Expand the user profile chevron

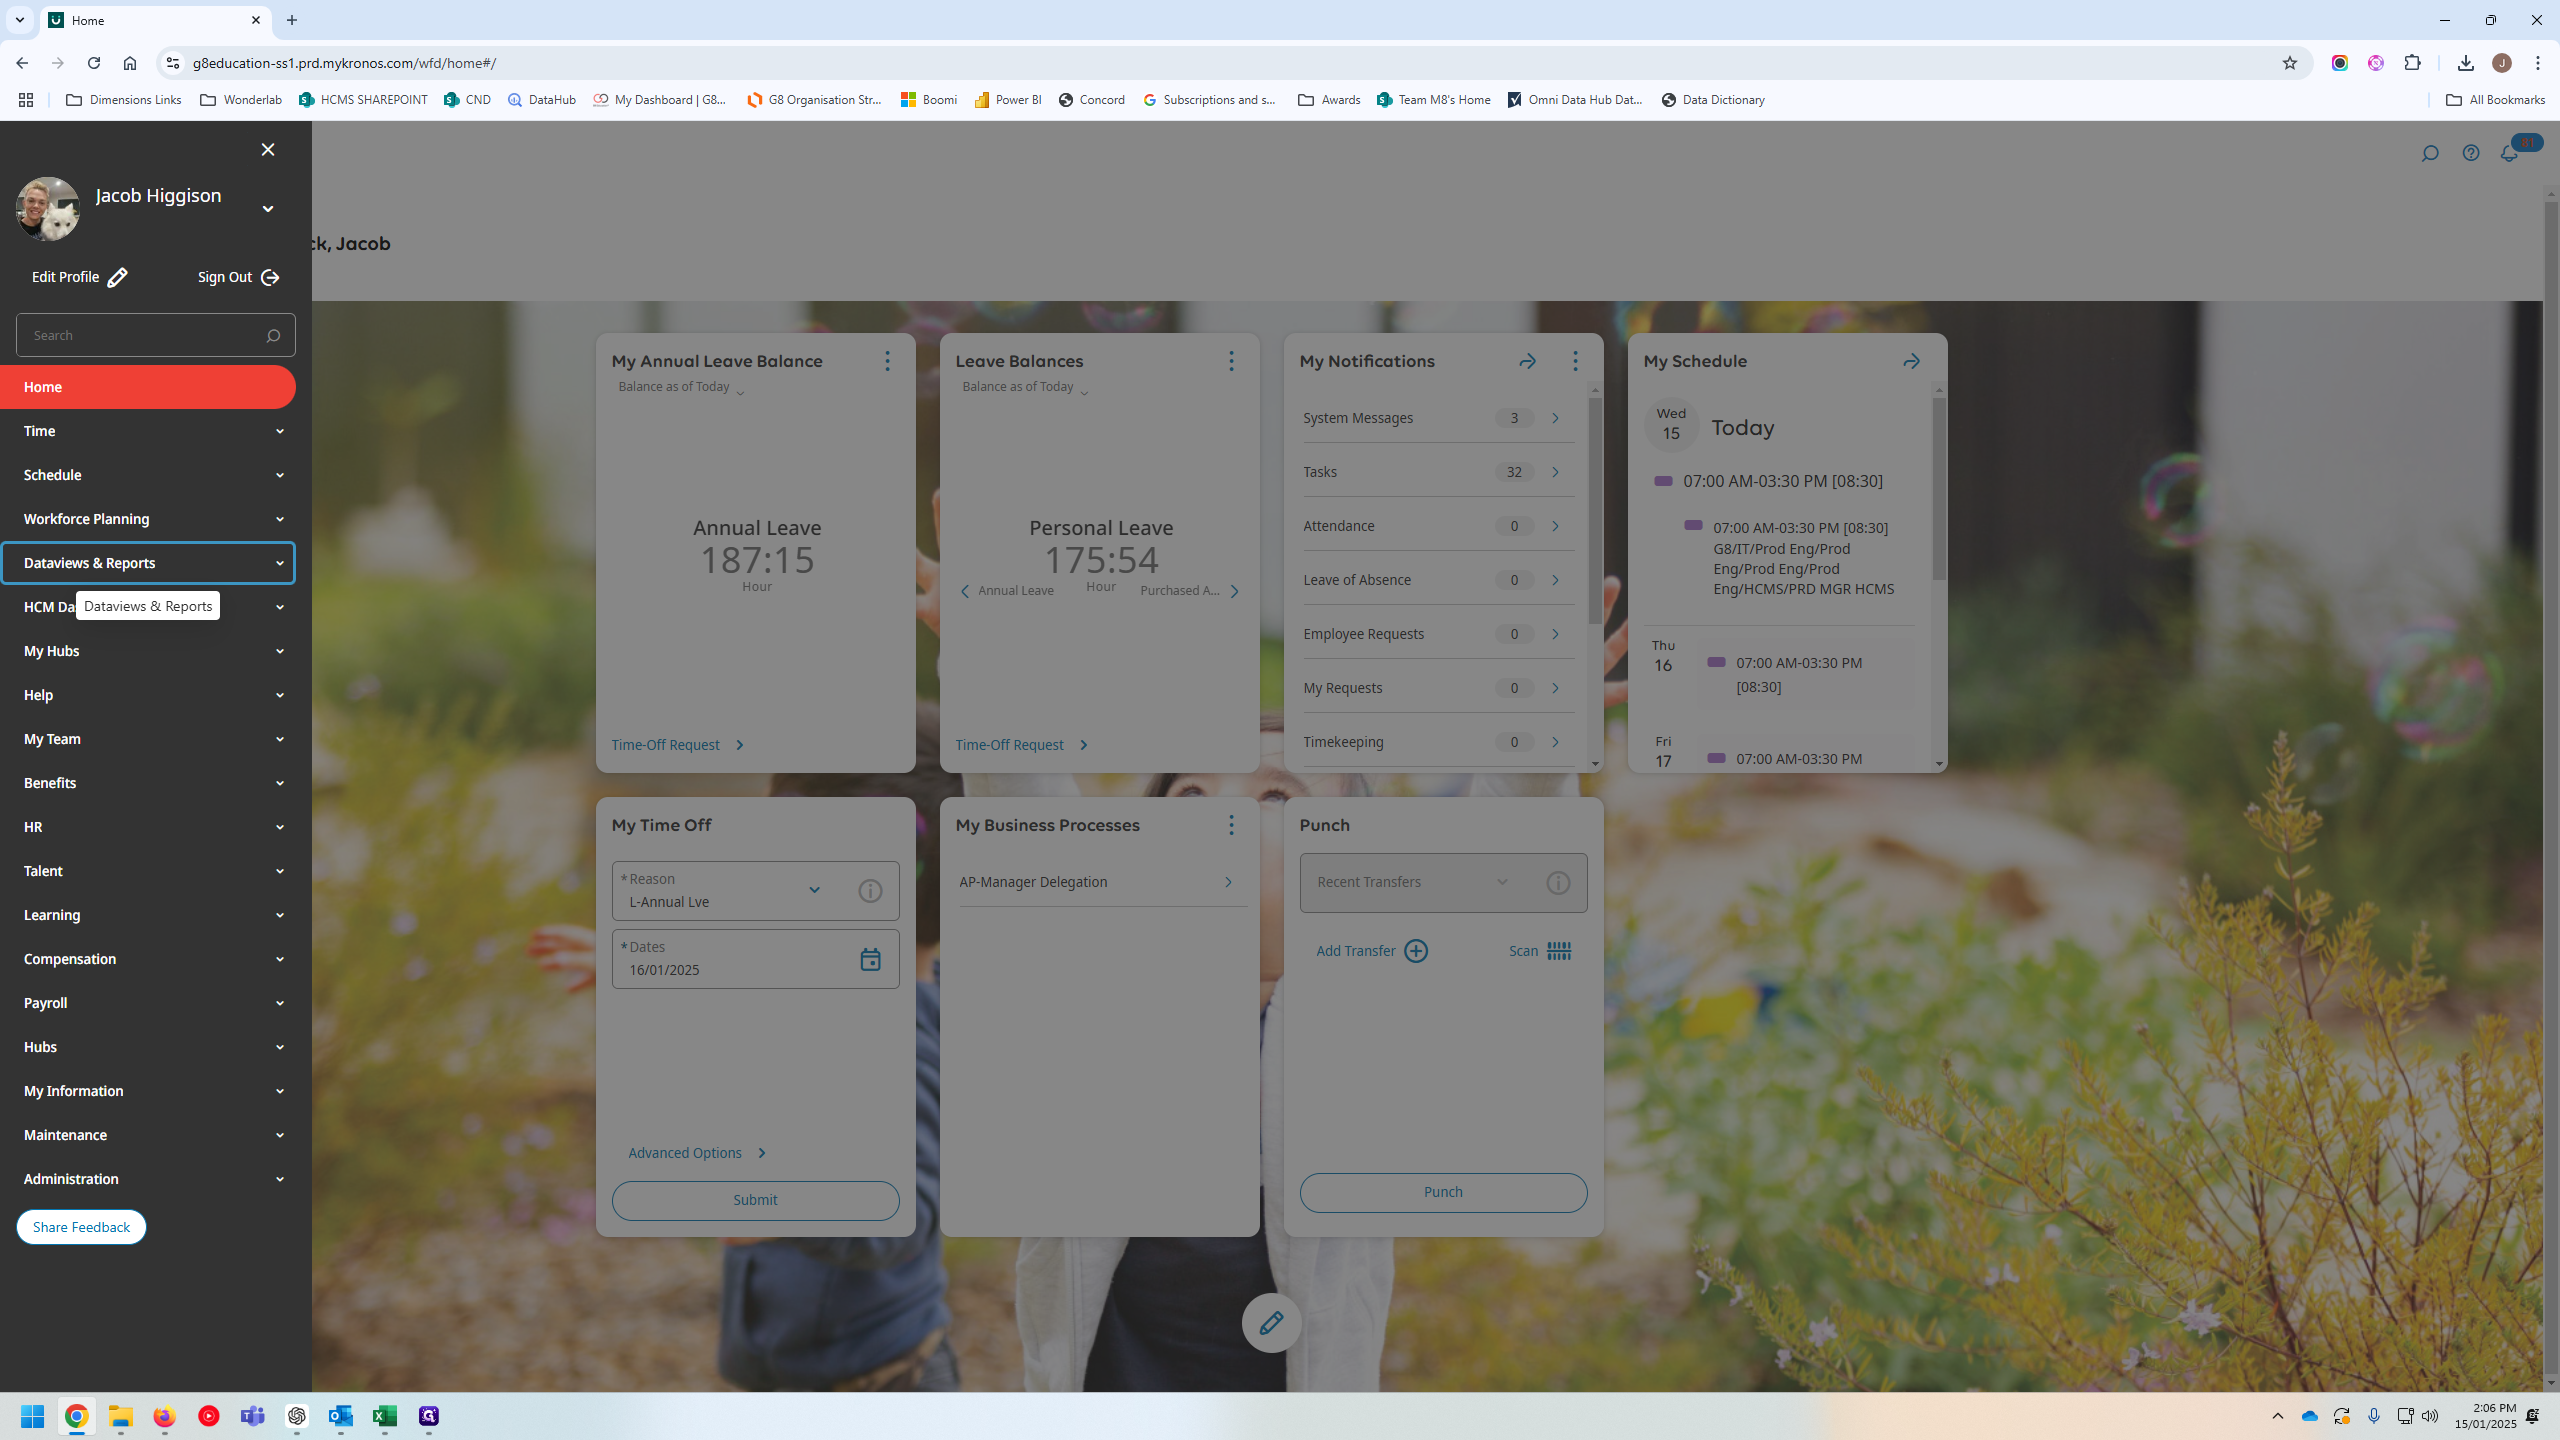pyautogui.click(x=267, y=209)
